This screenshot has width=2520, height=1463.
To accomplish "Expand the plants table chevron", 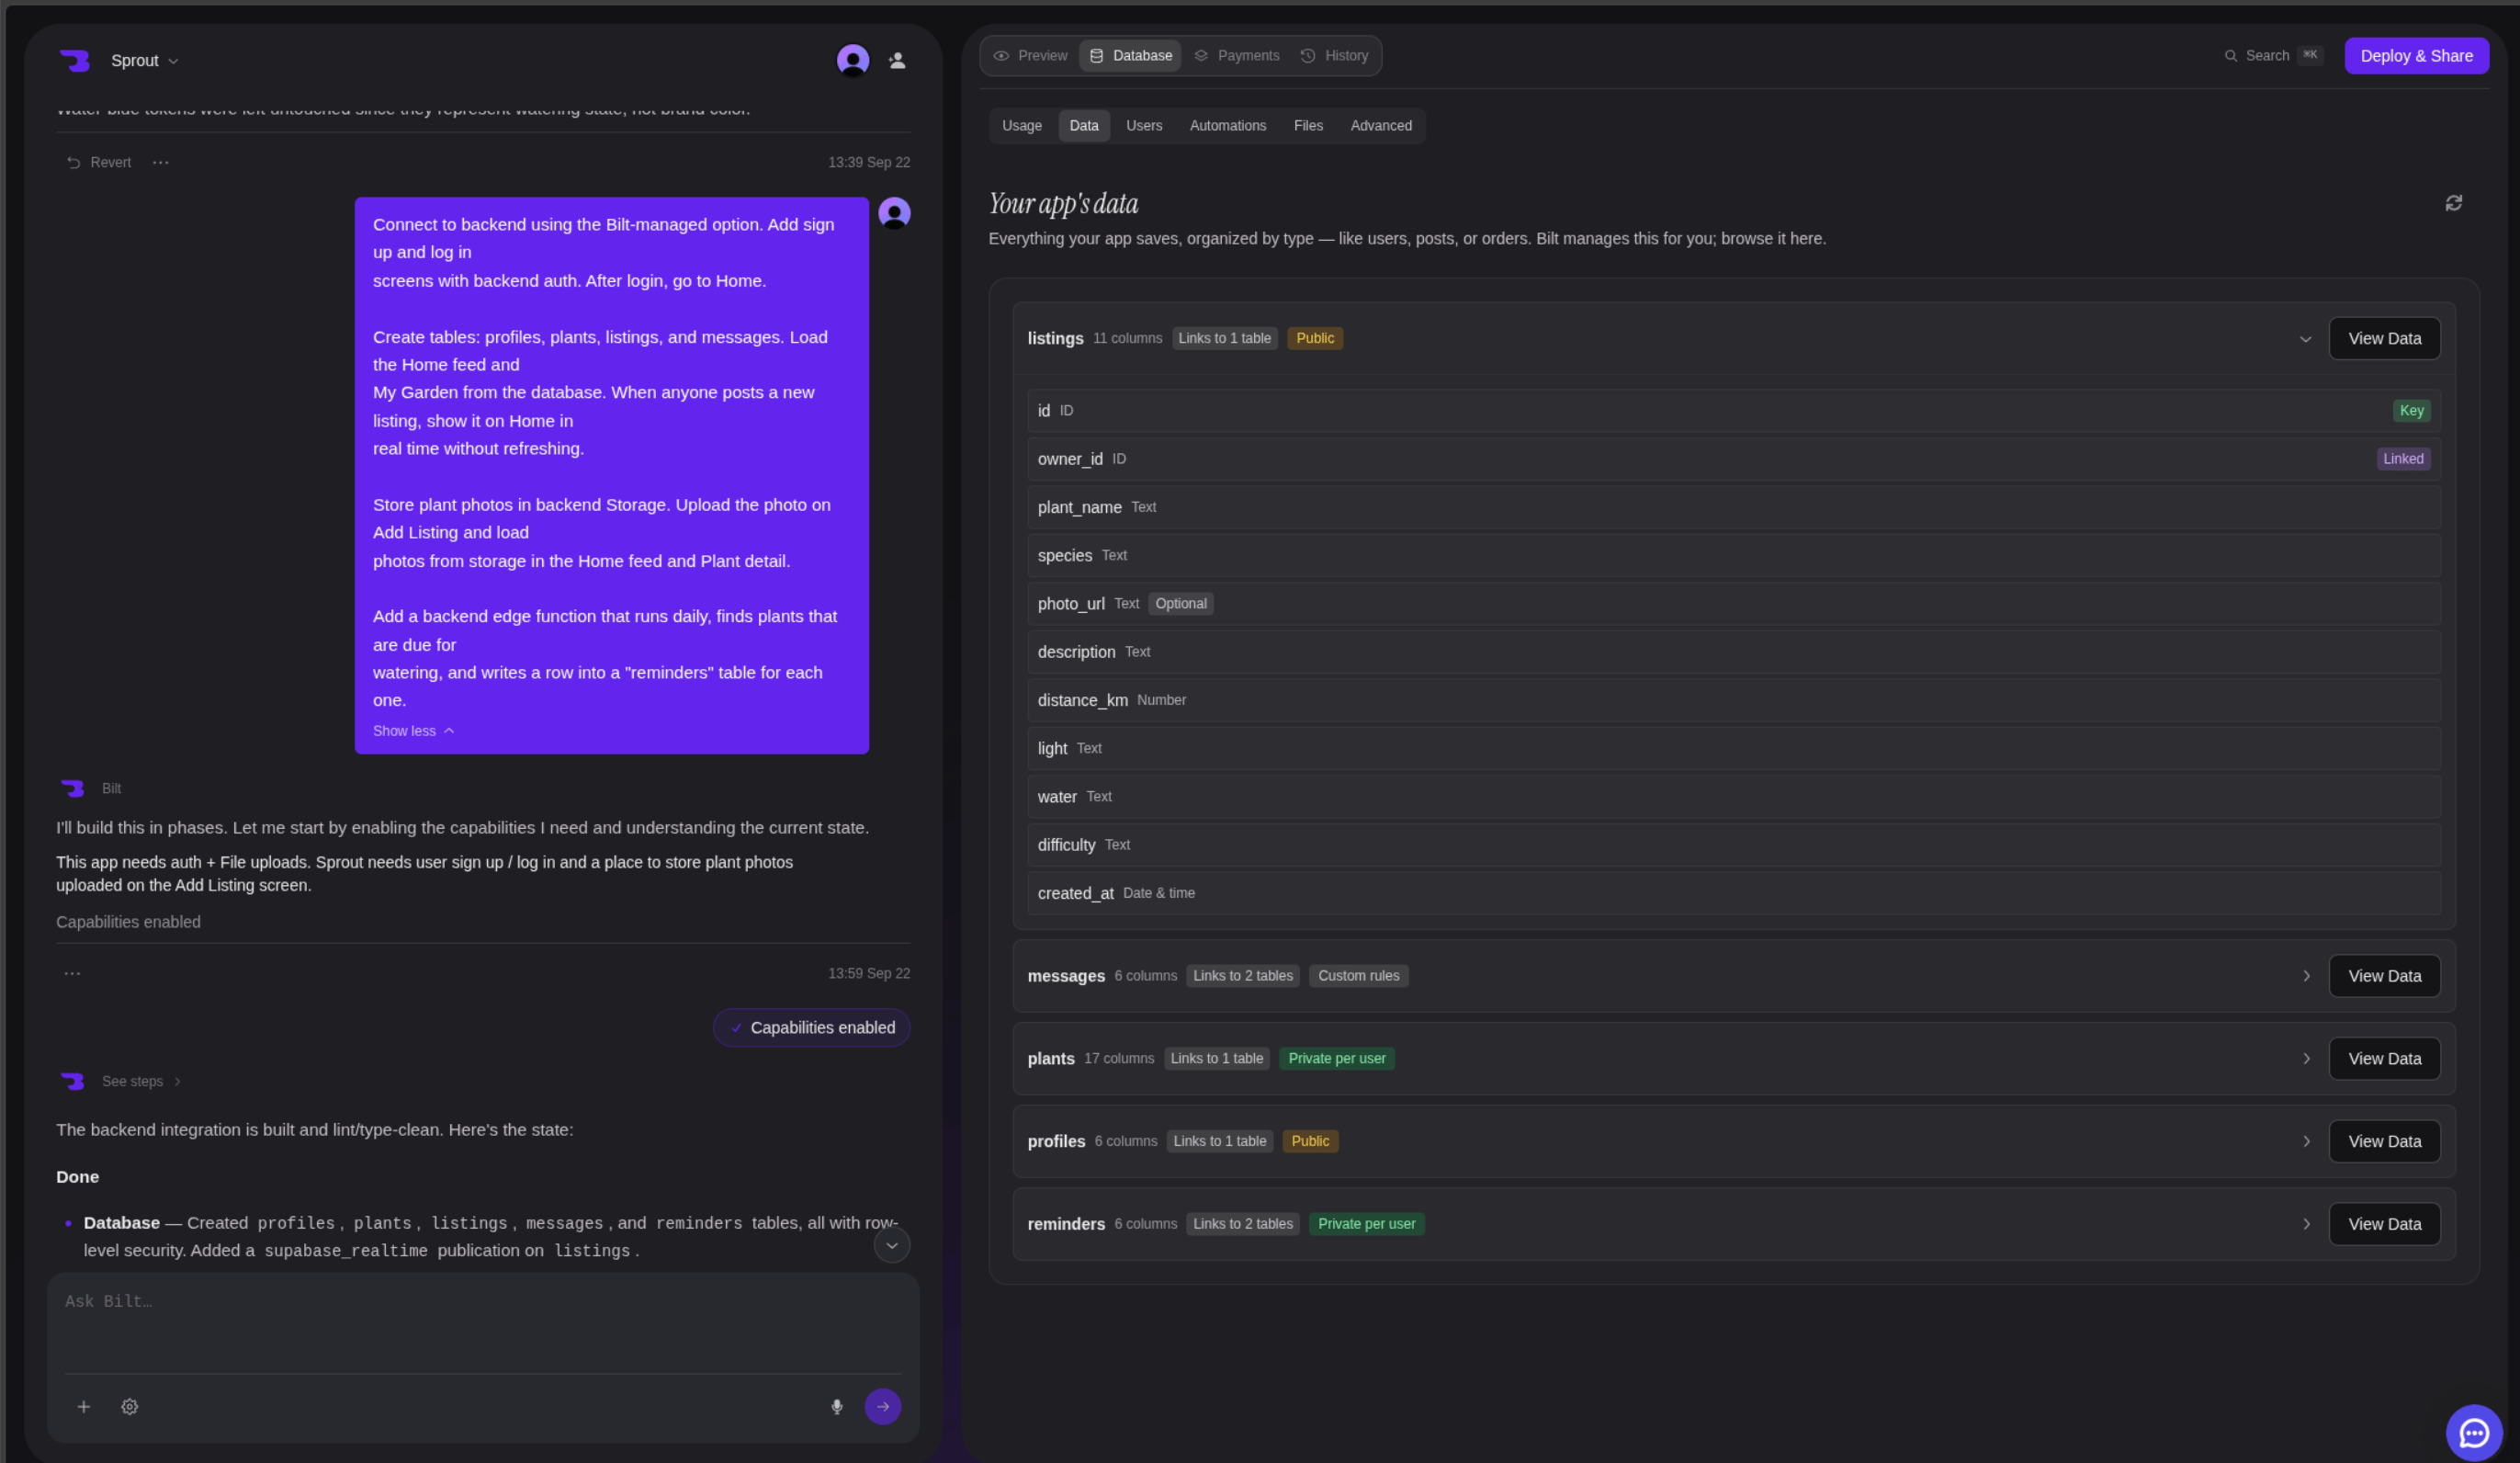I will [x=2306, y=1059].
